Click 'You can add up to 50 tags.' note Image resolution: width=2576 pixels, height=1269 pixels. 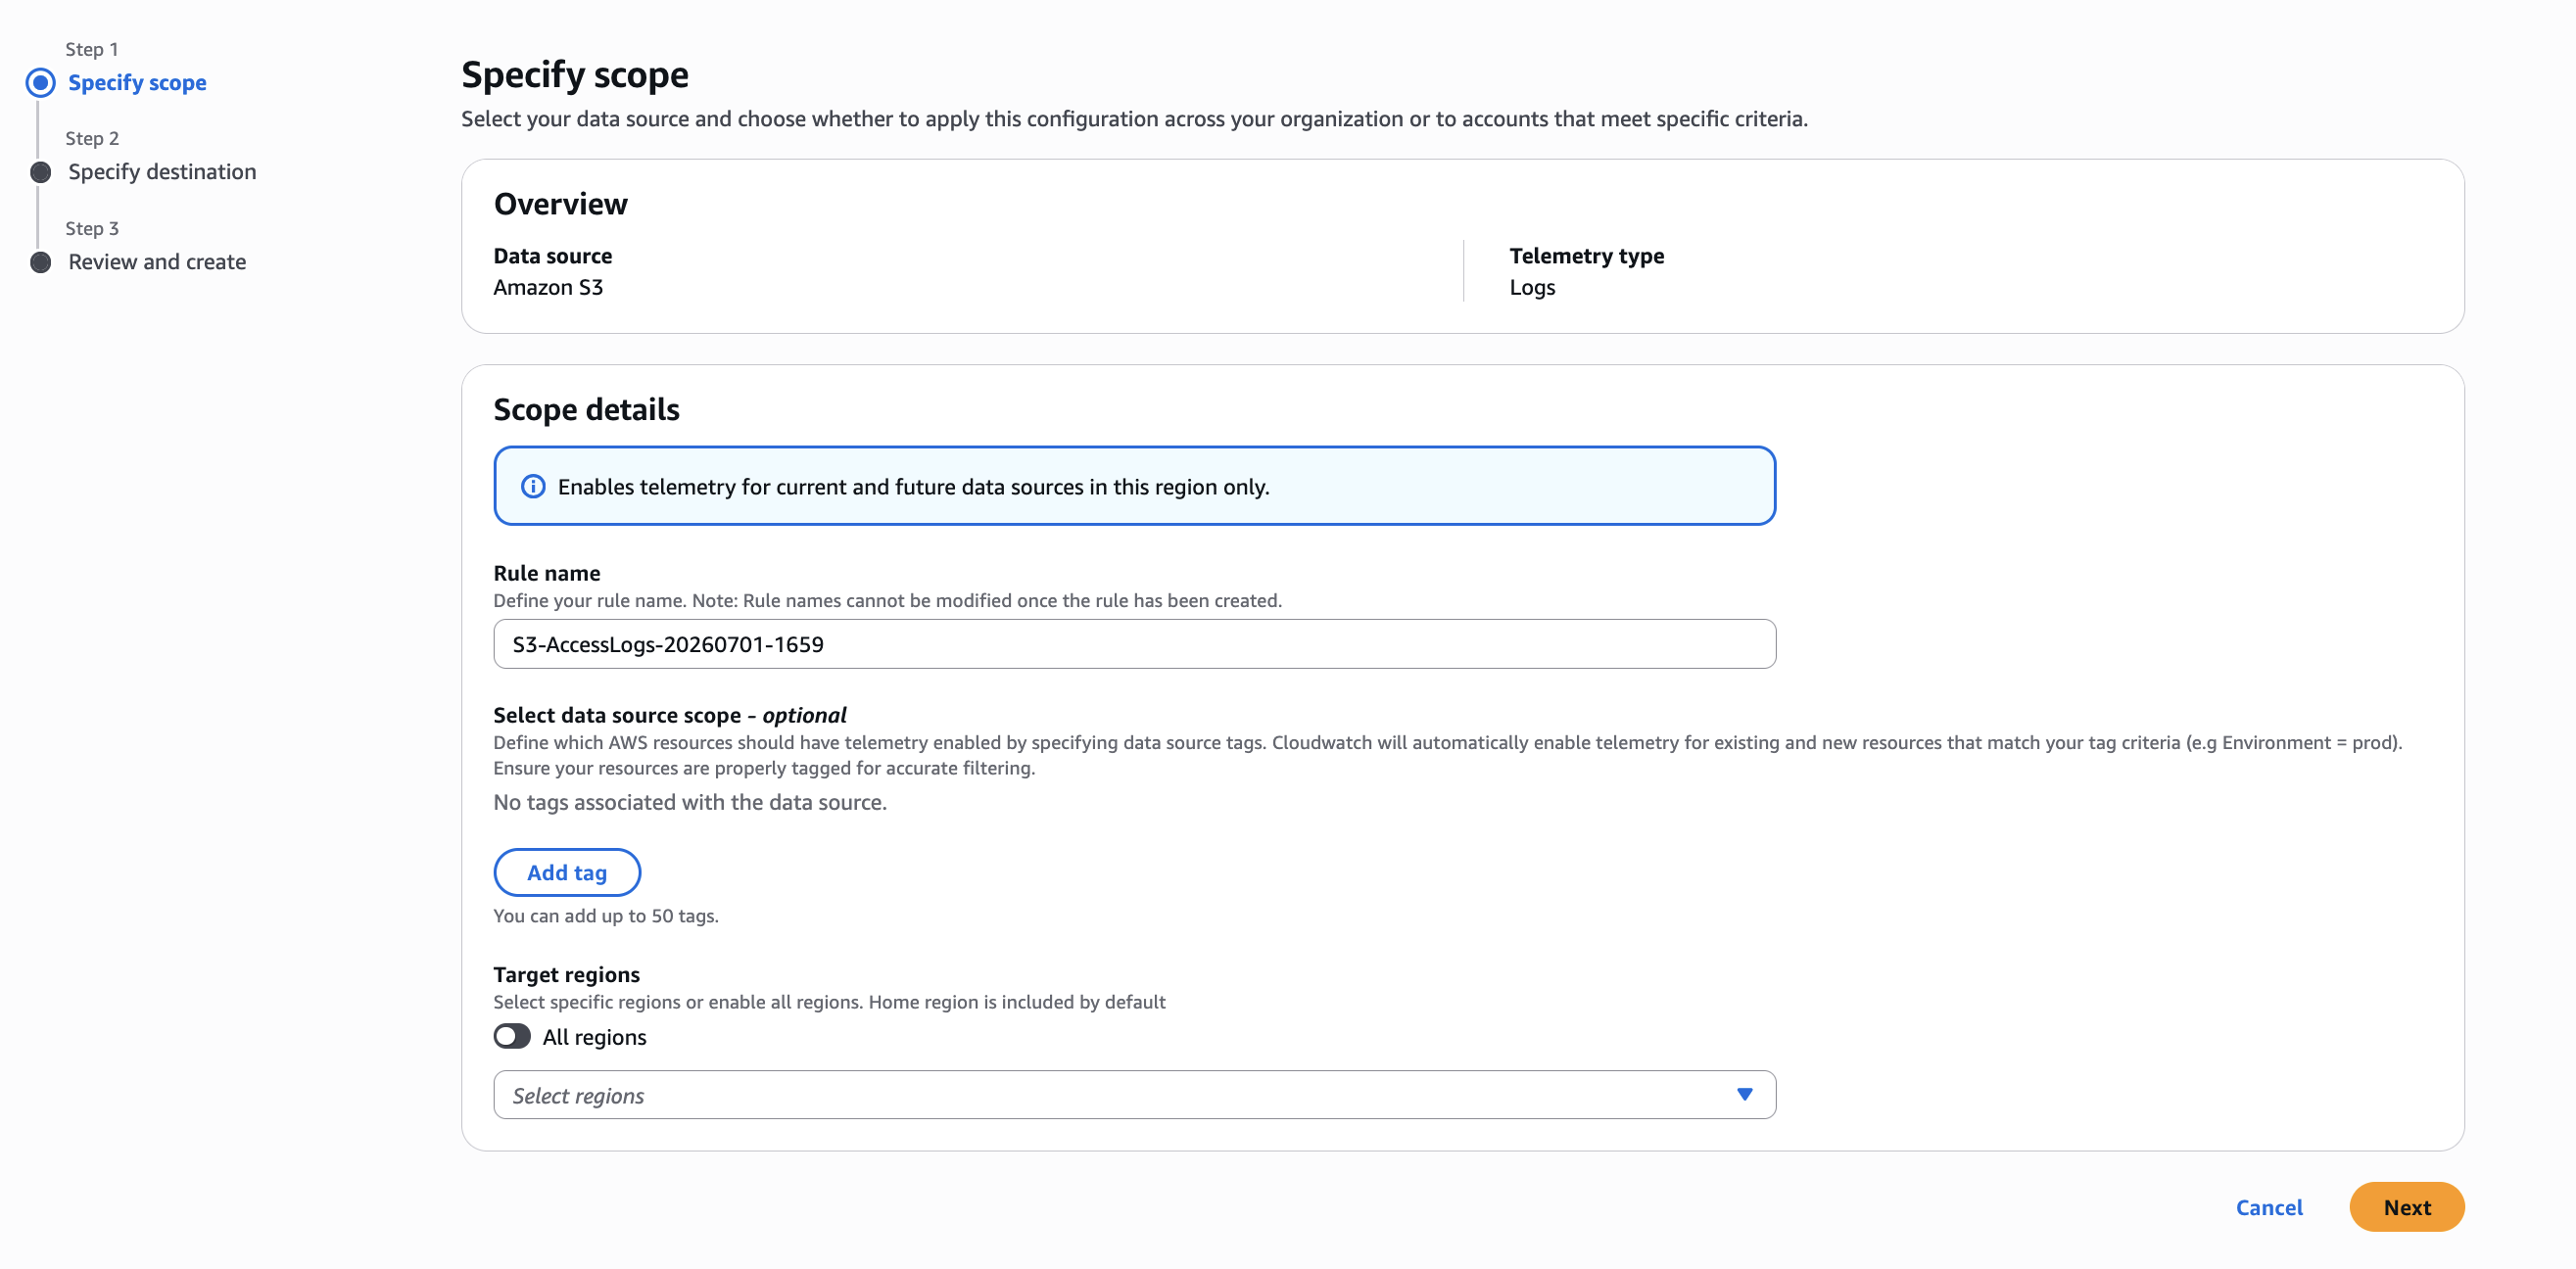[x=606, y=916]
